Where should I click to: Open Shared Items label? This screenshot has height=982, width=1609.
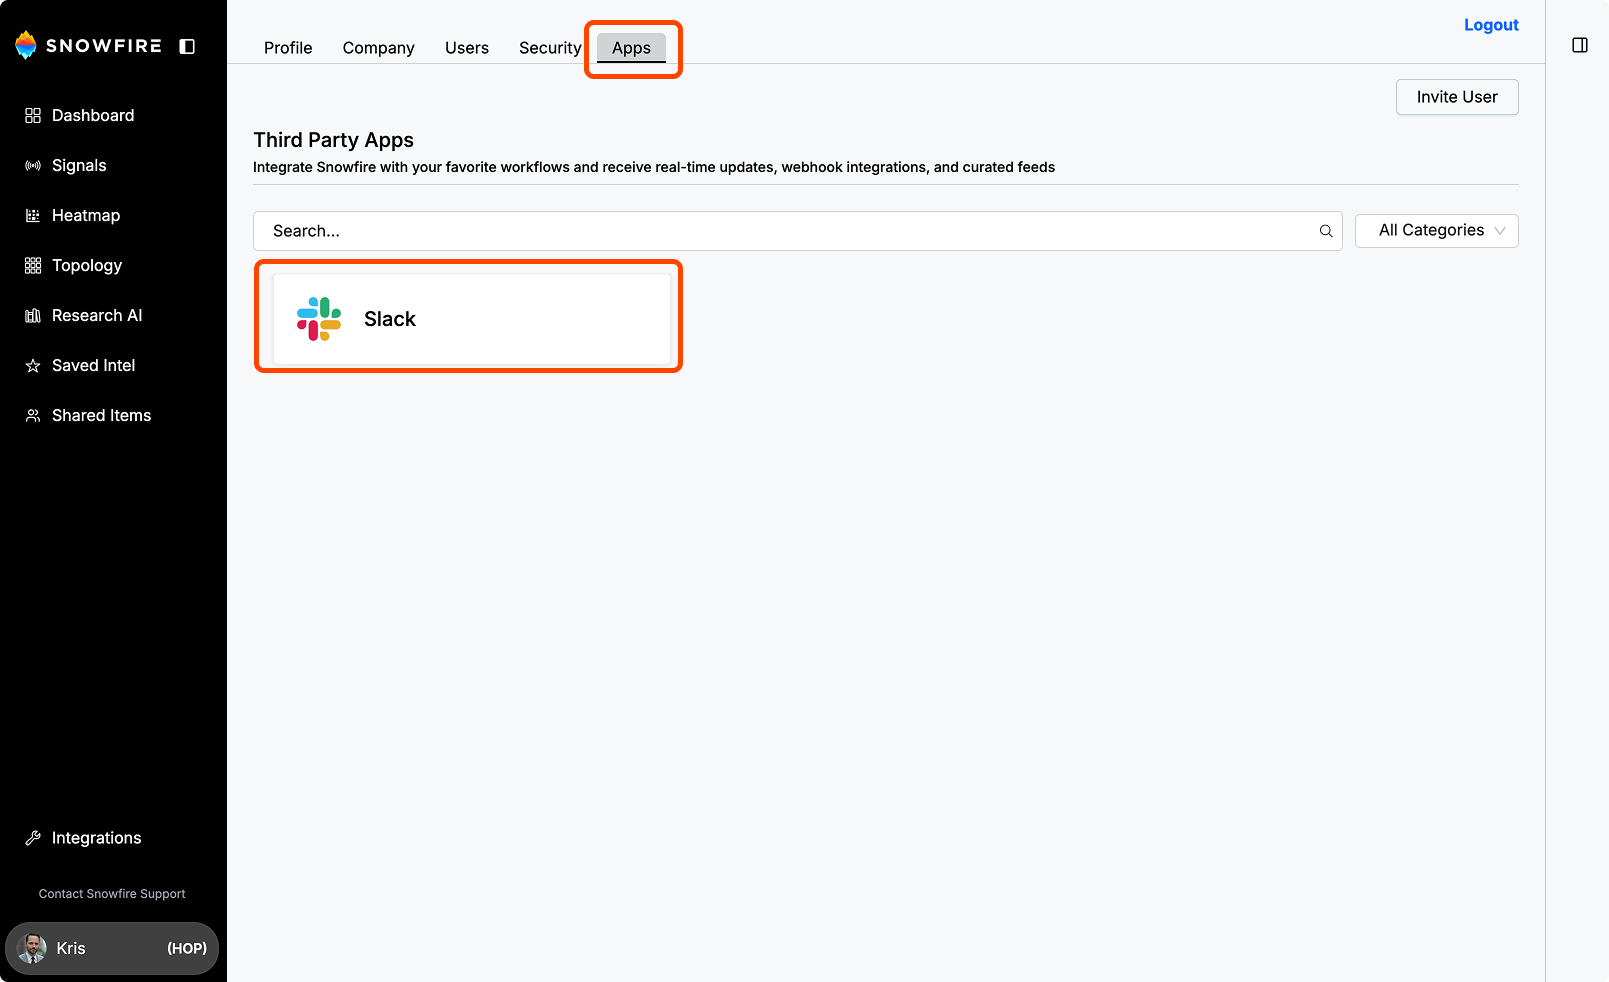[x=101, y=416]
